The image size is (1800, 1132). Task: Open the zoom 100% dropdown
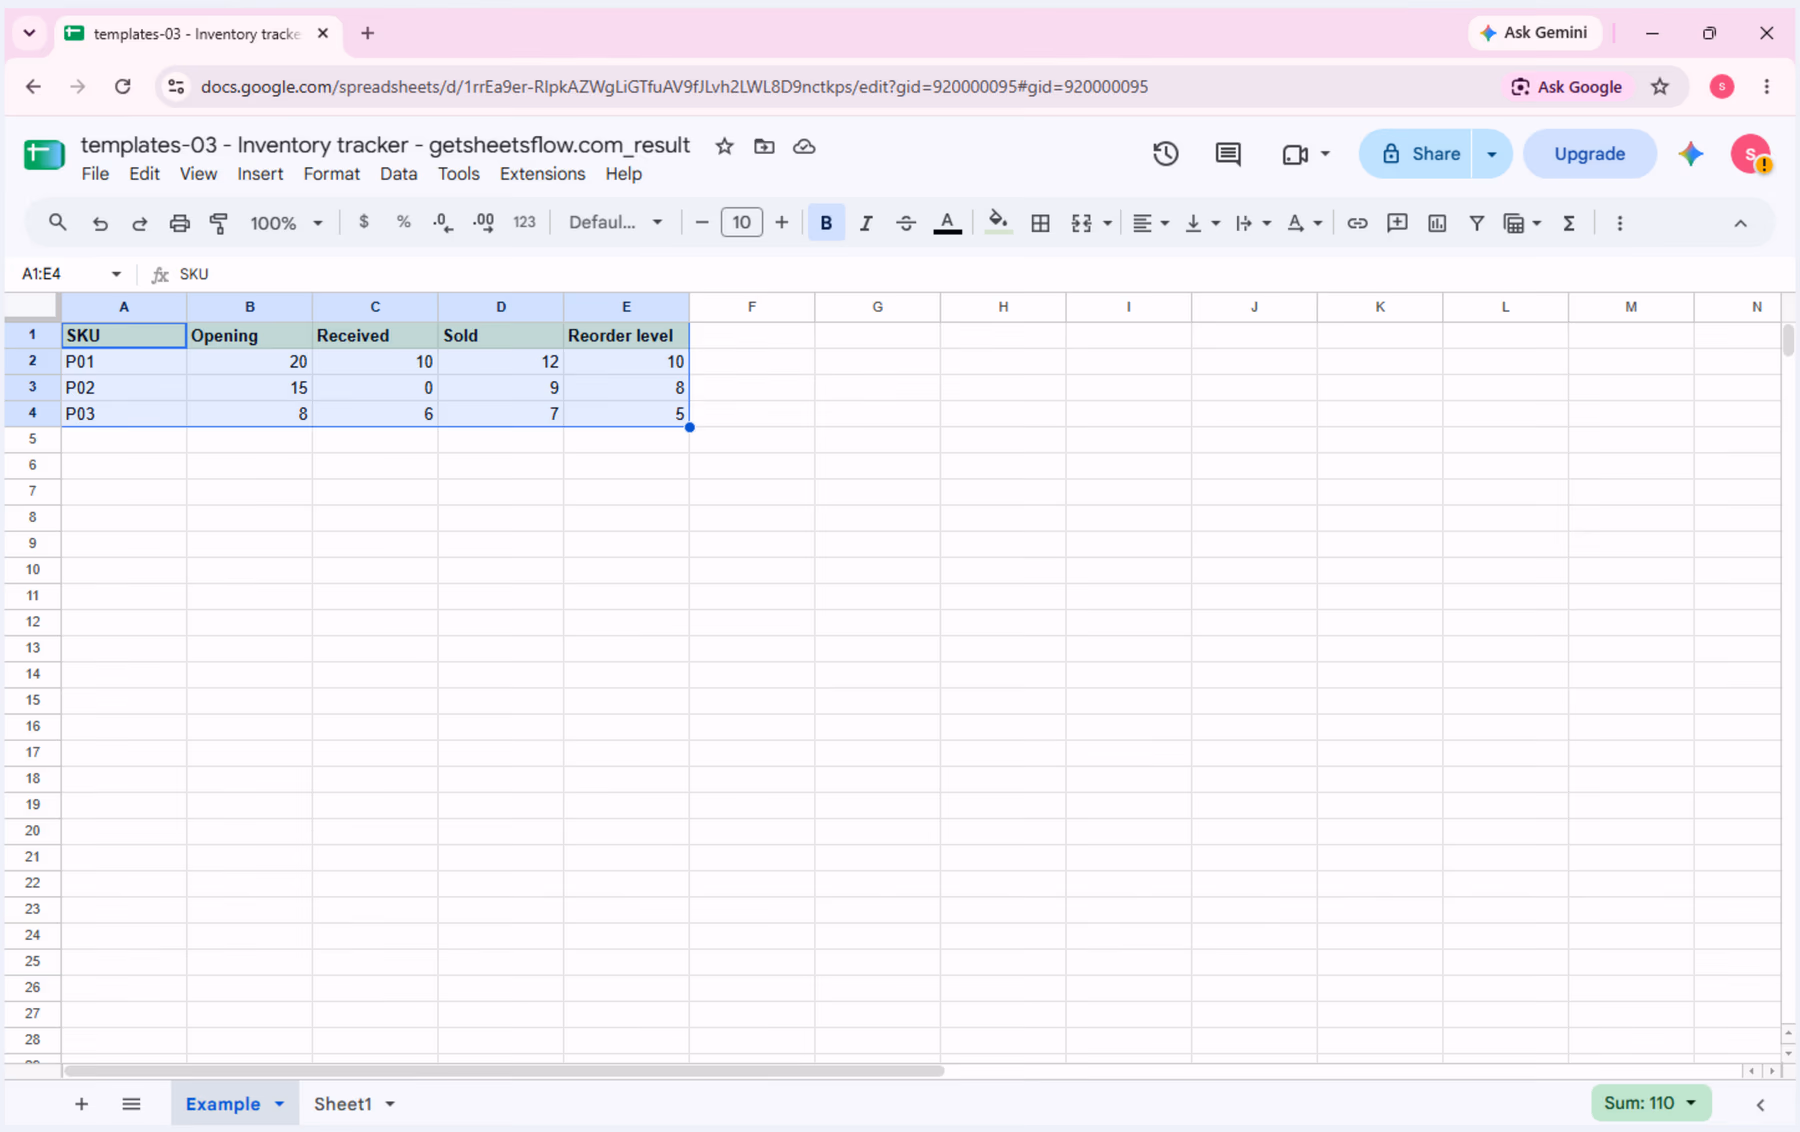click(286, 223)
